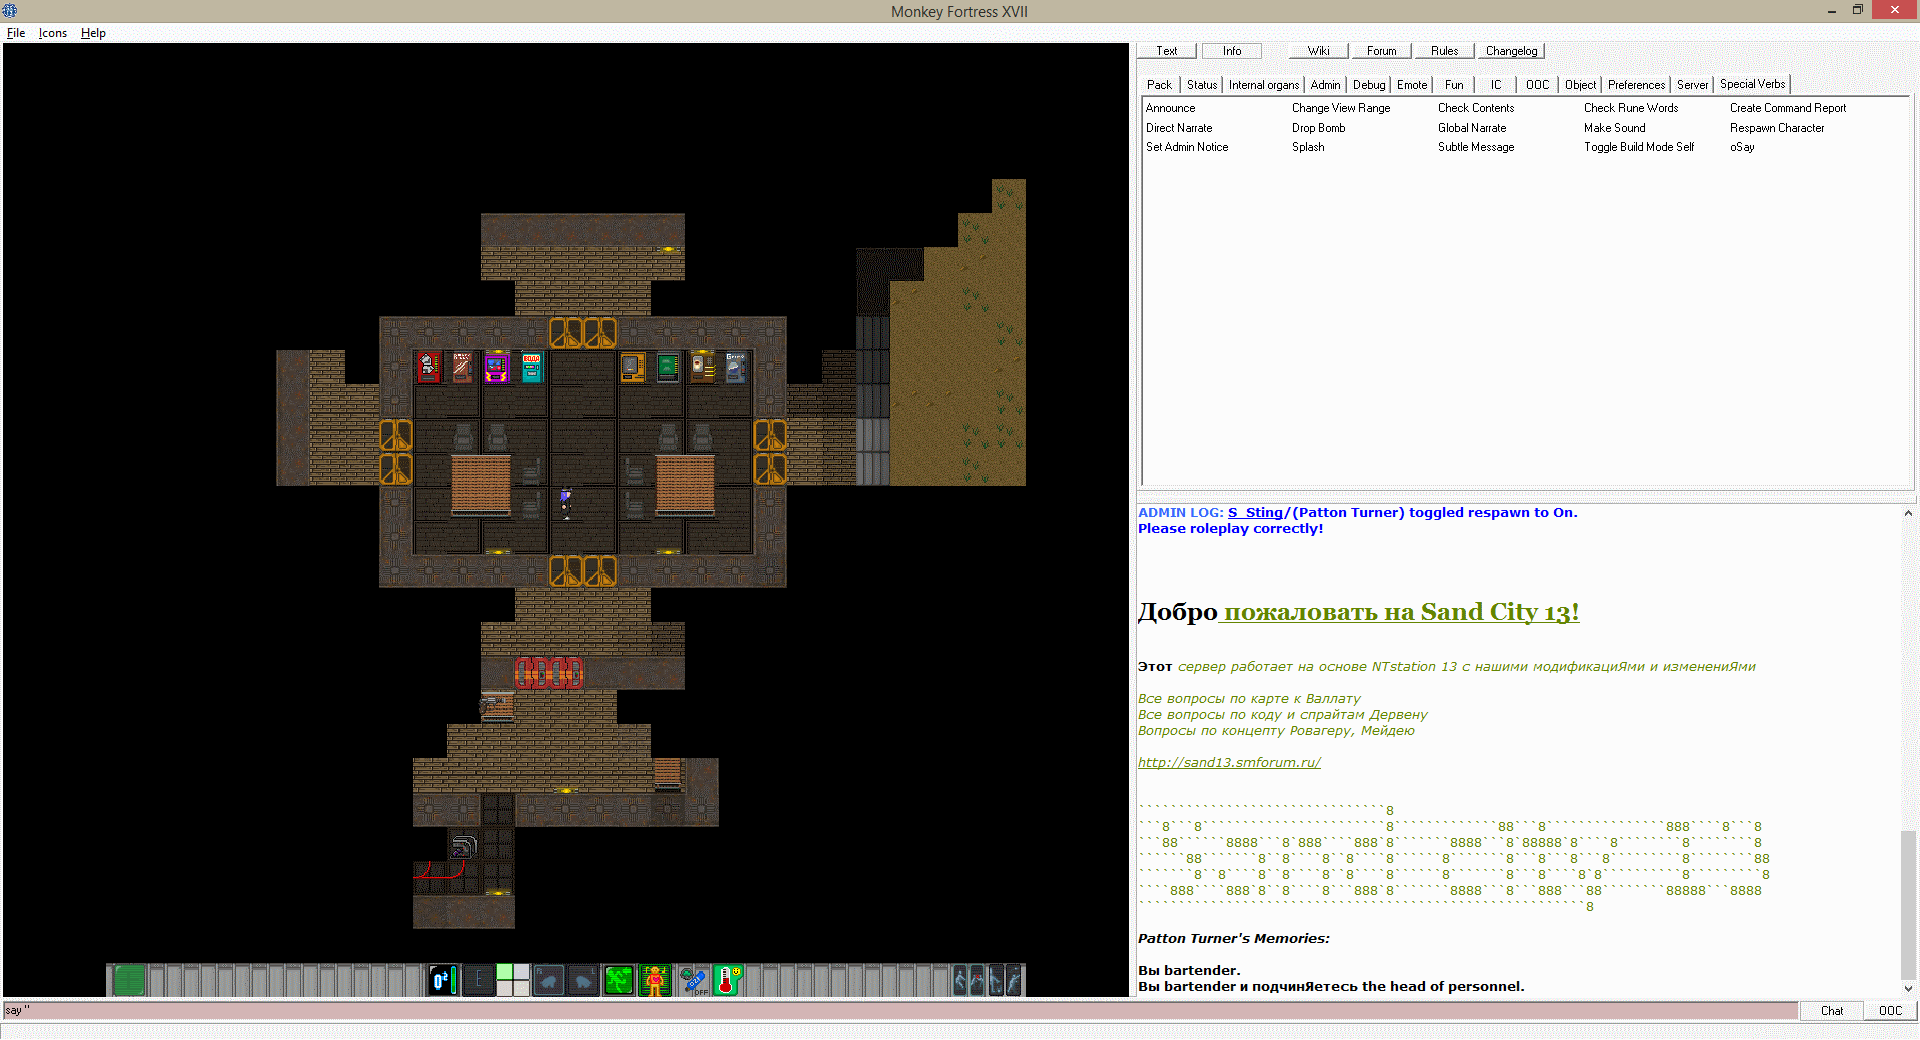1920x1040 pixels.
Task: Run the Make Sound verb
Action: click(1614, 128)
